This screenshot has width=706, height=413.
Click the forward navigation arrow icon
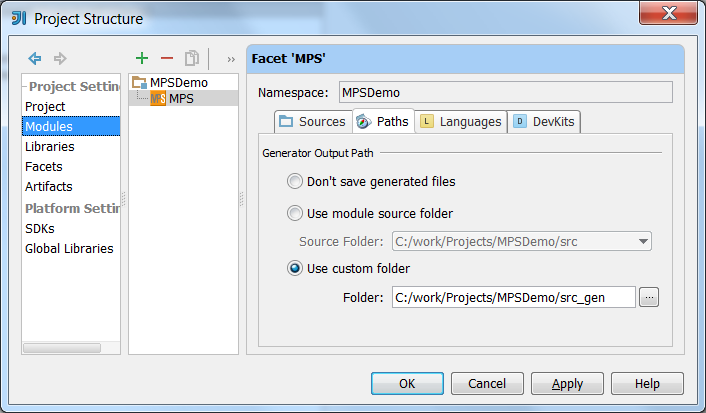[x=60, y=58]
